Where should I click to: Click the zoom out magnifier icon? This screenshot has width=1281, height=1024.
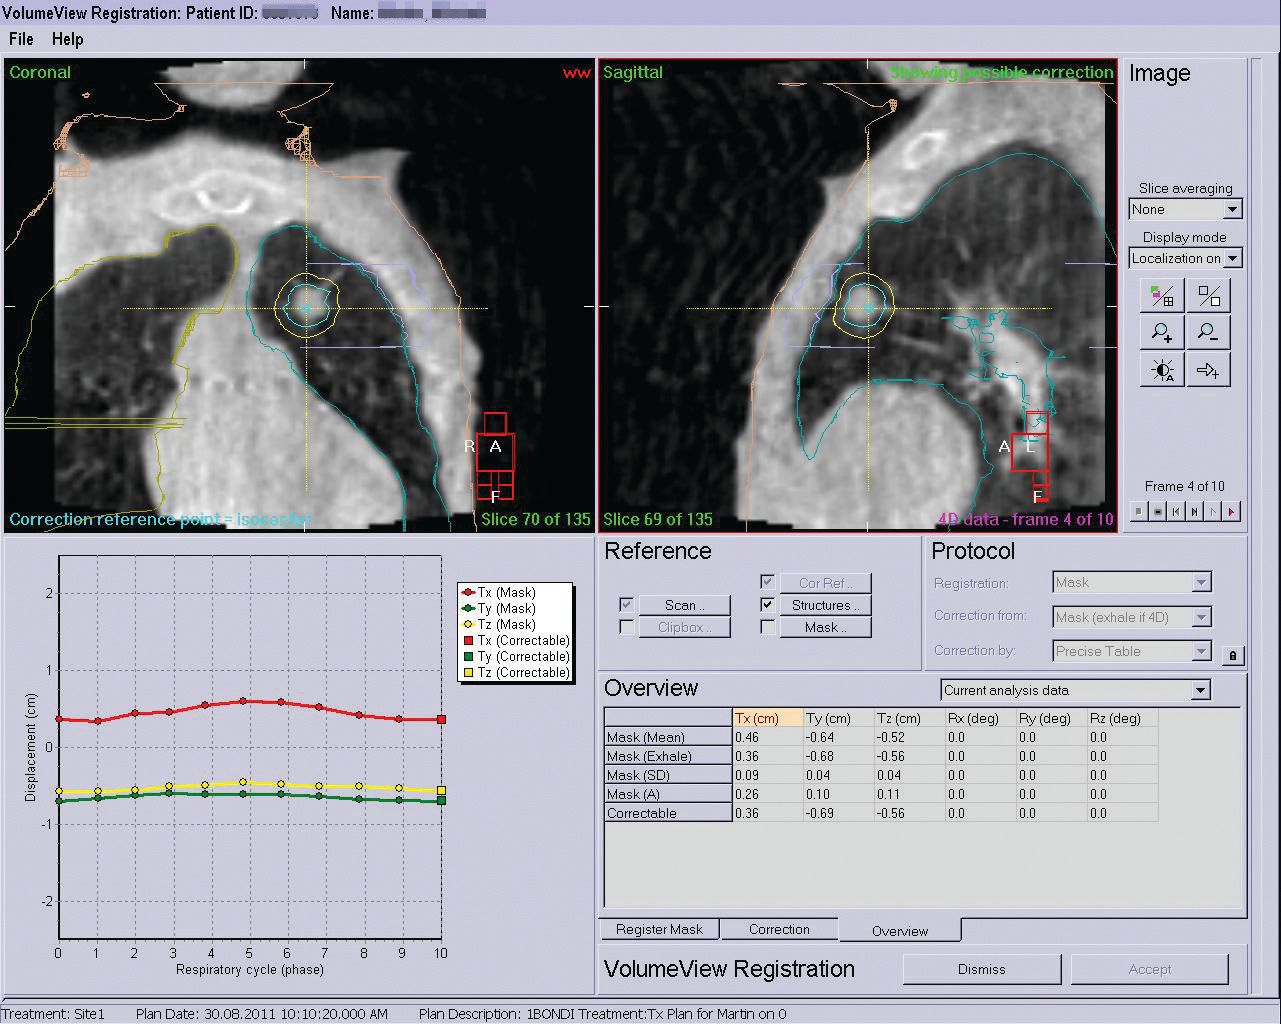(x=1209, y=332)
